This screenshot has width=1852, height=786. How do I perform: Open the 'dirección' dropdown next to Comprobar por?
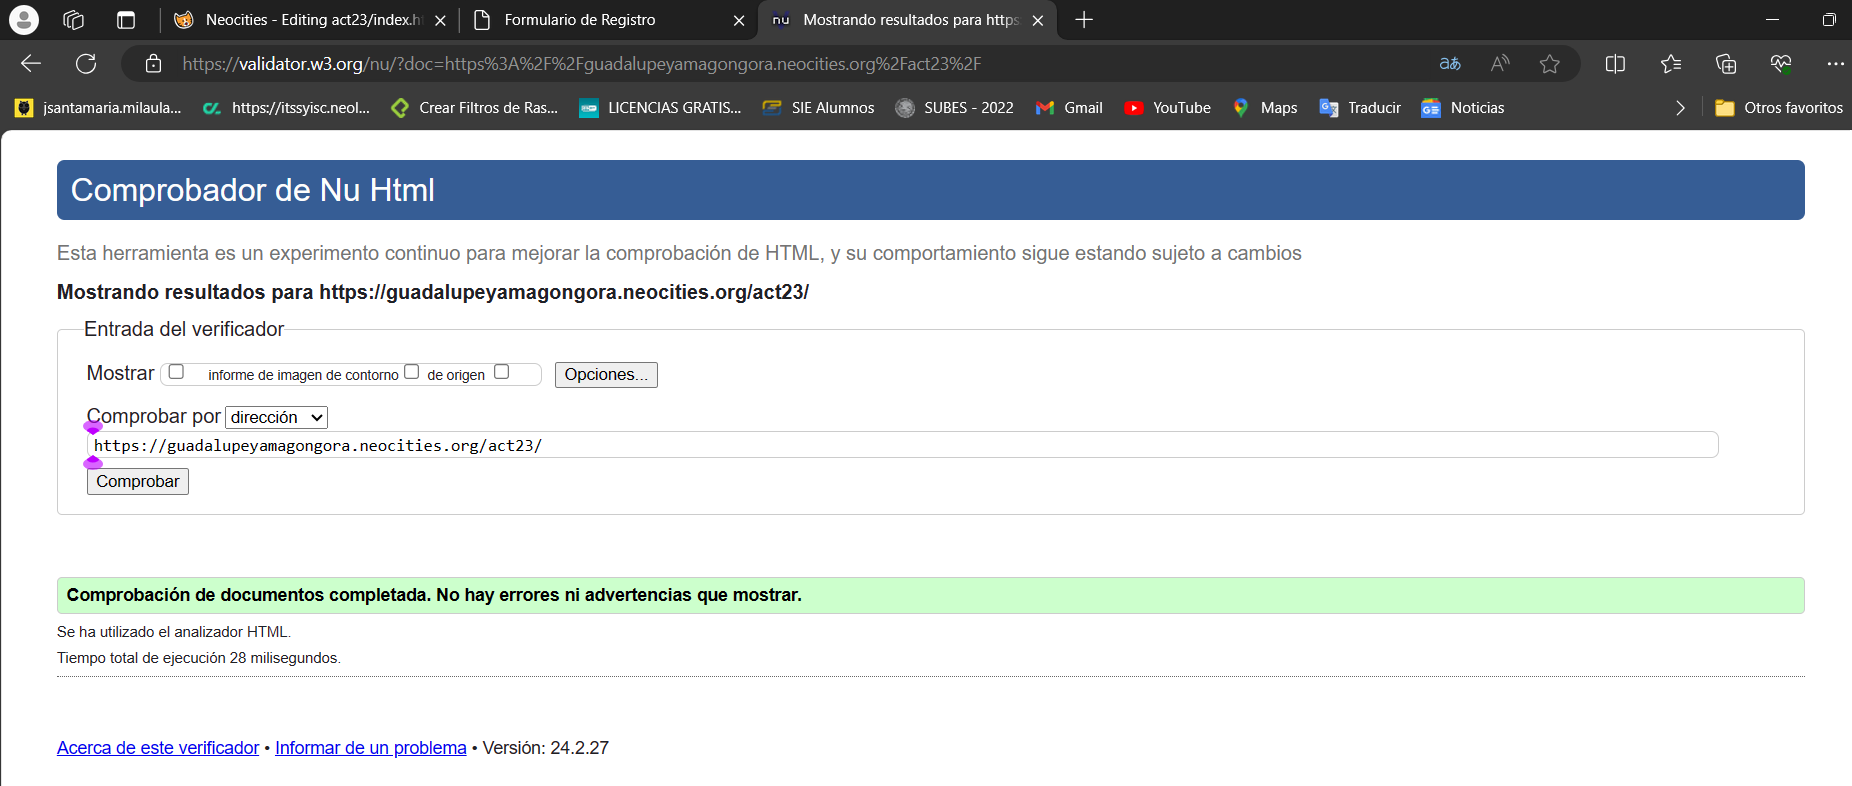coord(276,417)
